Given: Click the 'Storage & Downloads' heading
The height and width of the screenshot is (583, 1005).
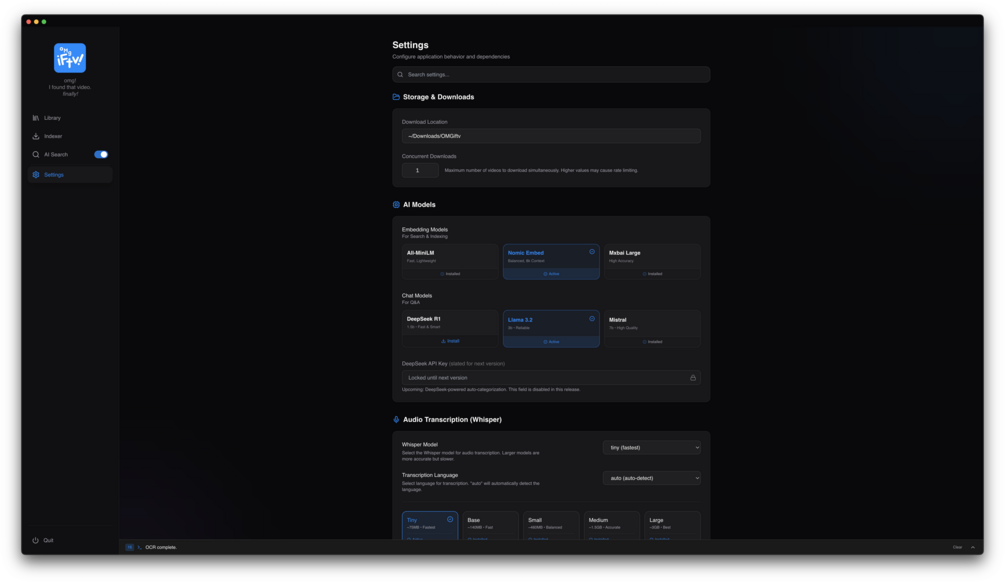Looking at the screenshot, I should tap(438, 97).
